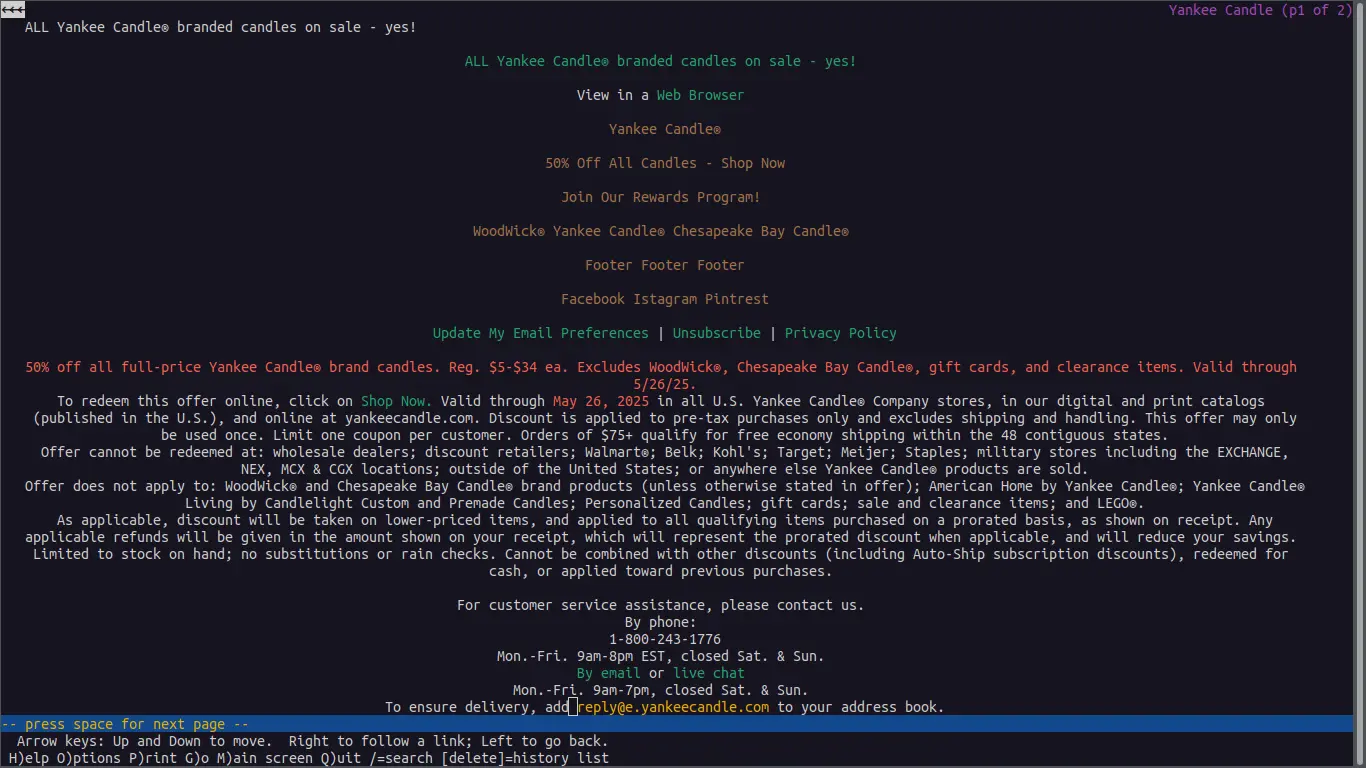Click the plain white 'ALL Yankee Candle®' heading line
The image size is (1366, 768).
(221, 27)
